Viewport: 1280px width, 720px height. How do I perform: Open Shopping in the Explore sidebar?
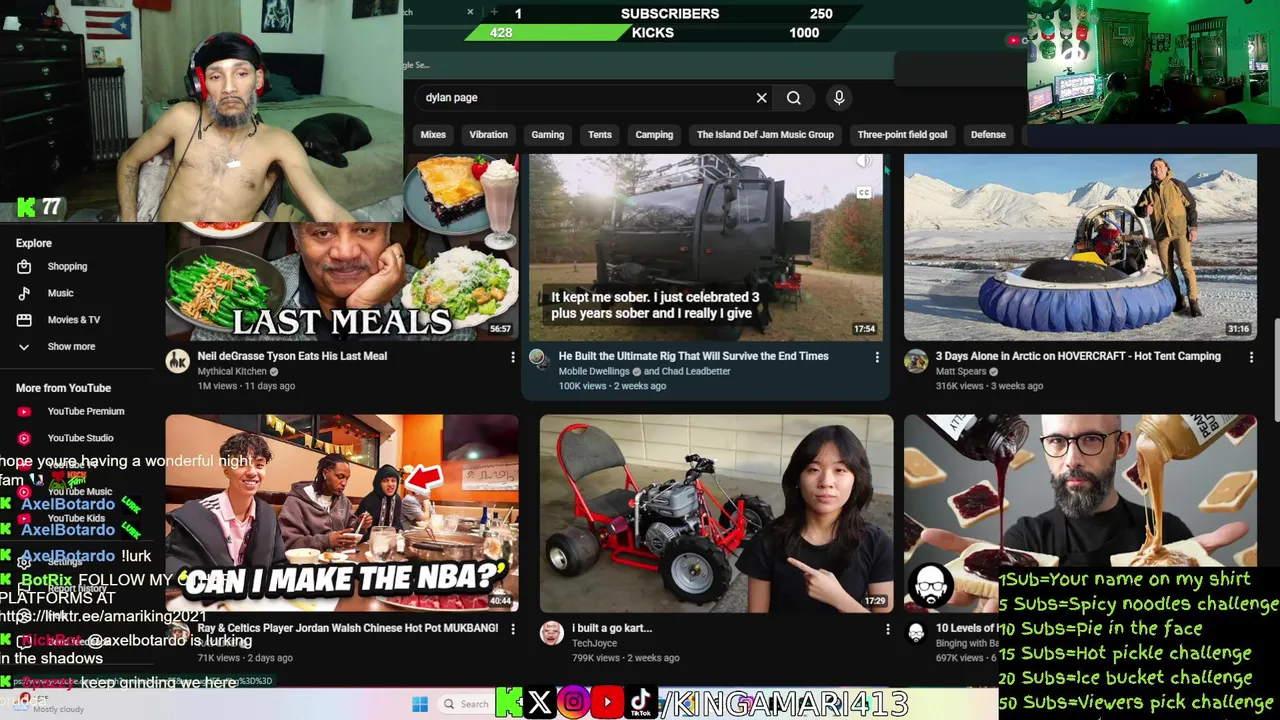67,267
